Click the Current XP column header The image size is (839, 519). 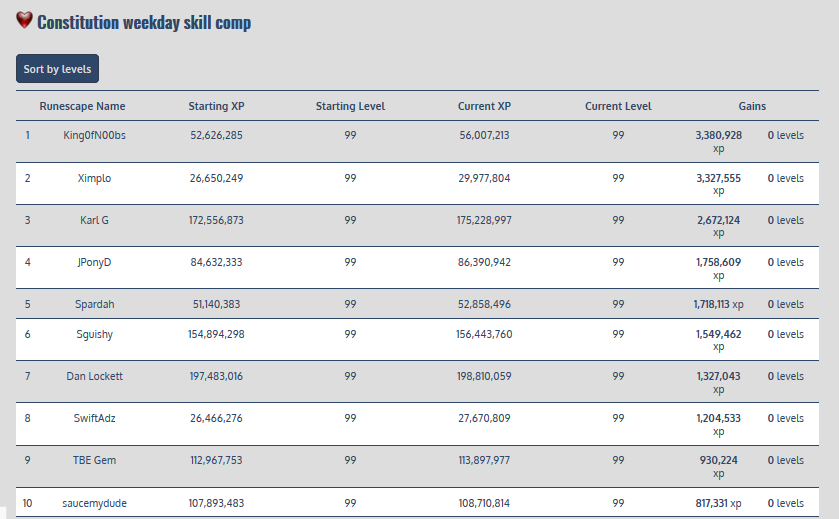(484, 106)
